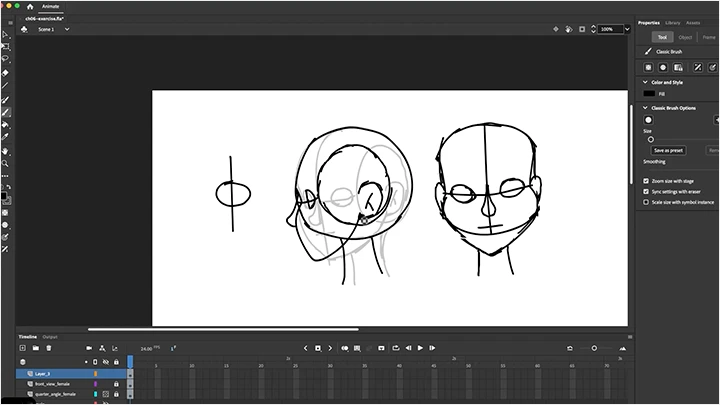Open the Output tab beside Timeline
This screenshot has height=405, width=720.
click(x=50, y=337)
